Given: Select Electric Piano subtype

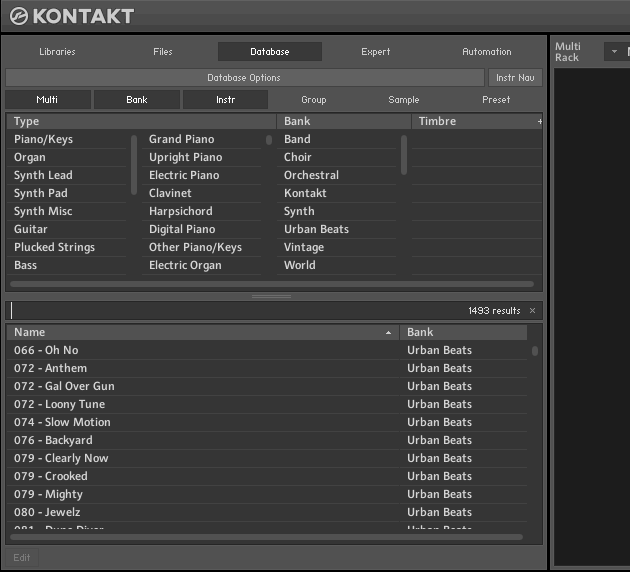Looking at the screenshot, I should [202, 176].
